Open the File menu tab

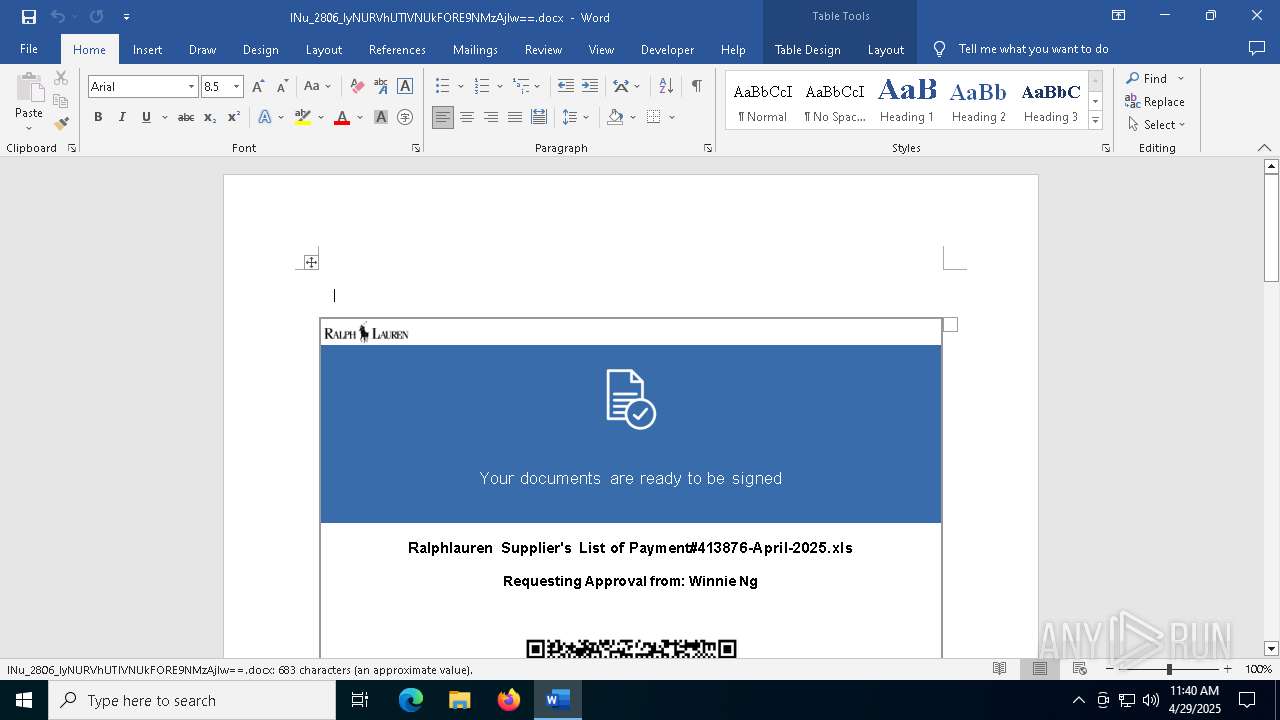click(x=29, y=49)
